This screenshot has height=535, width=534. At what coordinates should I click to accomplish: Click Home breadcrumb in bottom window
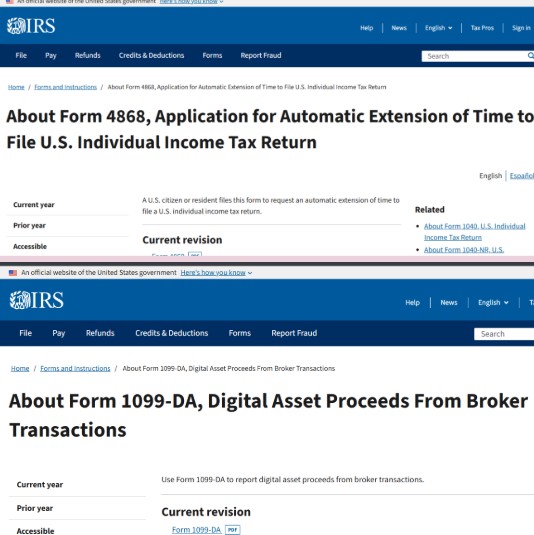click(x=20, y=368)
